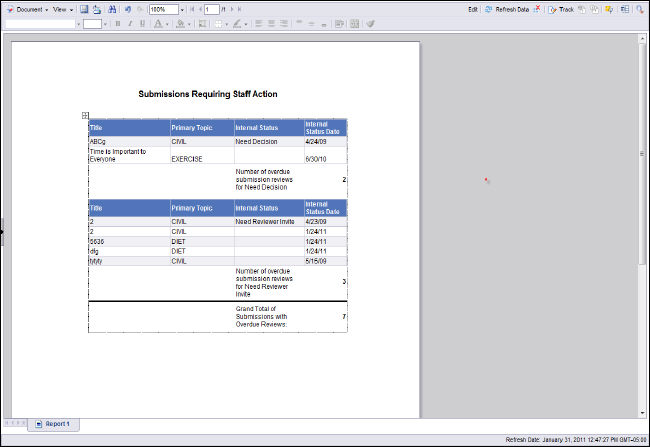Image resolution: width=650 pixels, height=447 pixels.
Task: Toggle underline text formatting
Action: [x=141, y=23]
